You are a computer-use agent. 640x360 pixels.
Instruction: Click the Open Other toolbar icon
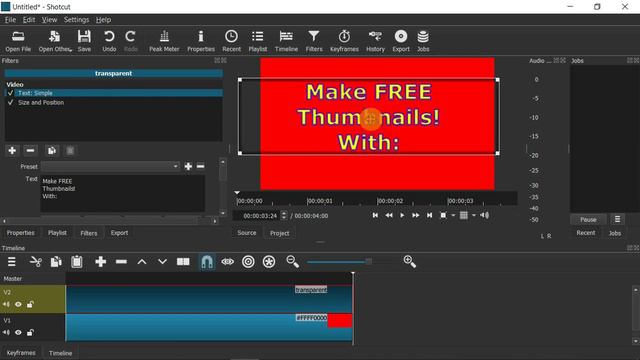(55, 41)
